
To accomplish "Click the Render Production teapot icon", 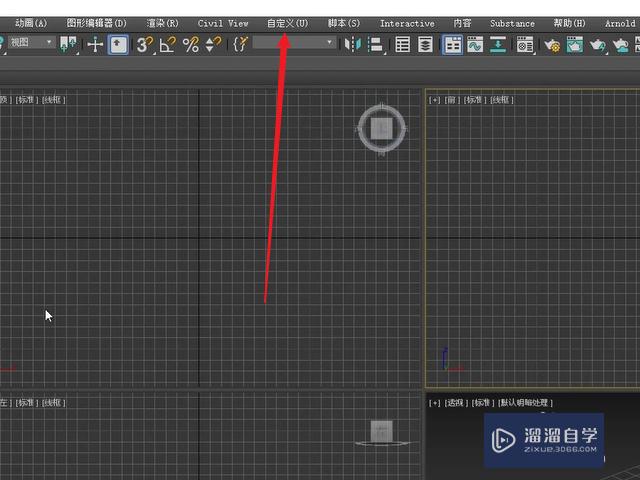I will pyautogui.click(x=598, y=45).
